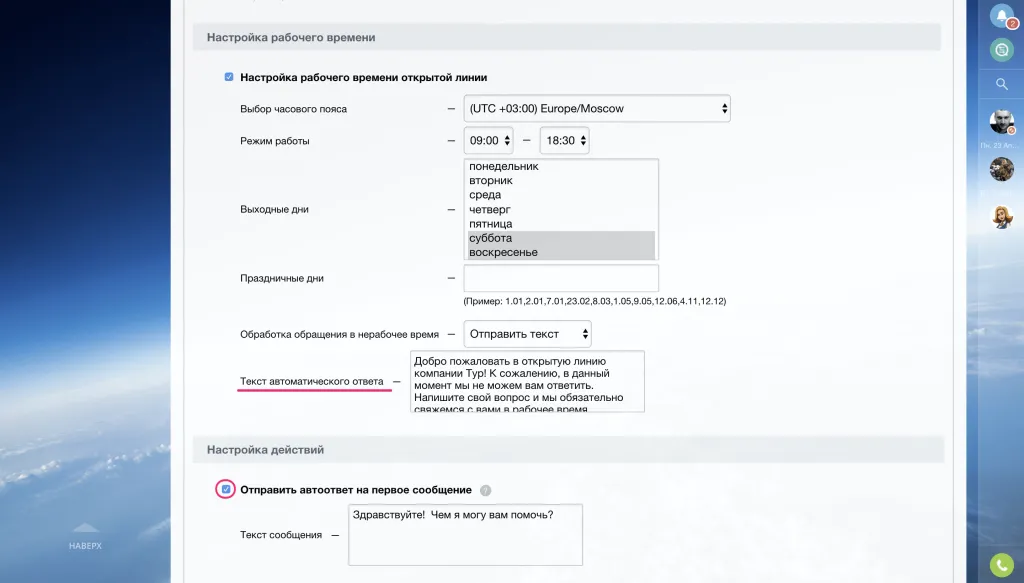Deselect суббота in weekend days list
Viewport: 1024px width, 583px height.
pyautogui.click(x=520, y=238)
